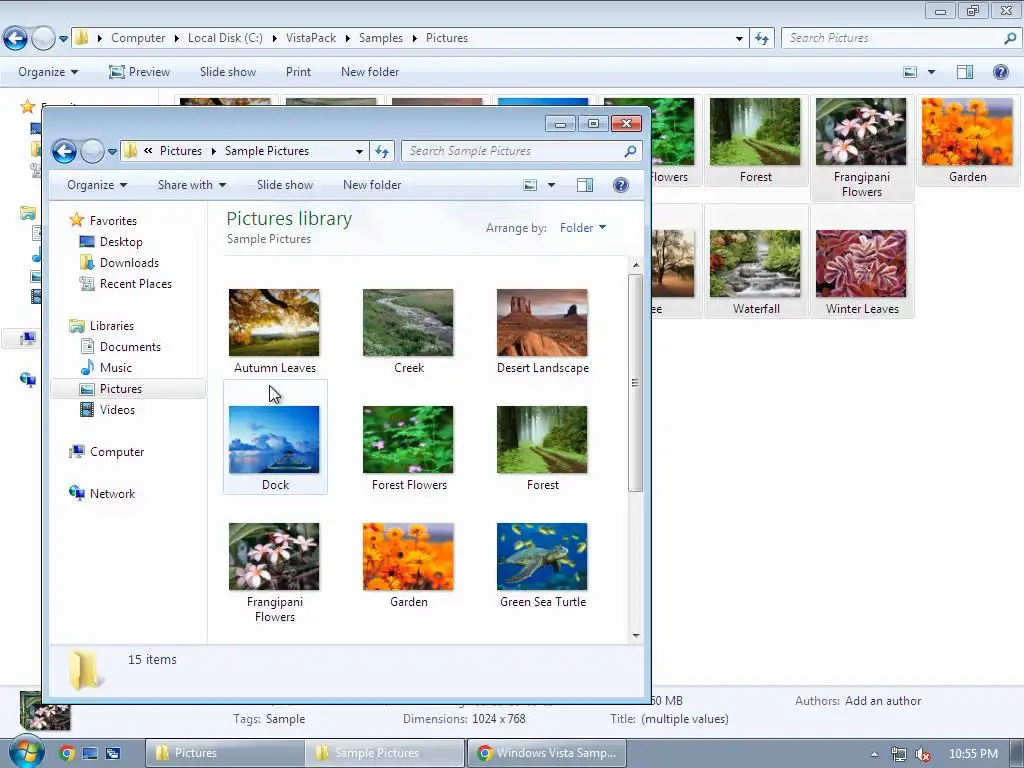Go forward in Sample Pictures window

click(x=92, y=152)
